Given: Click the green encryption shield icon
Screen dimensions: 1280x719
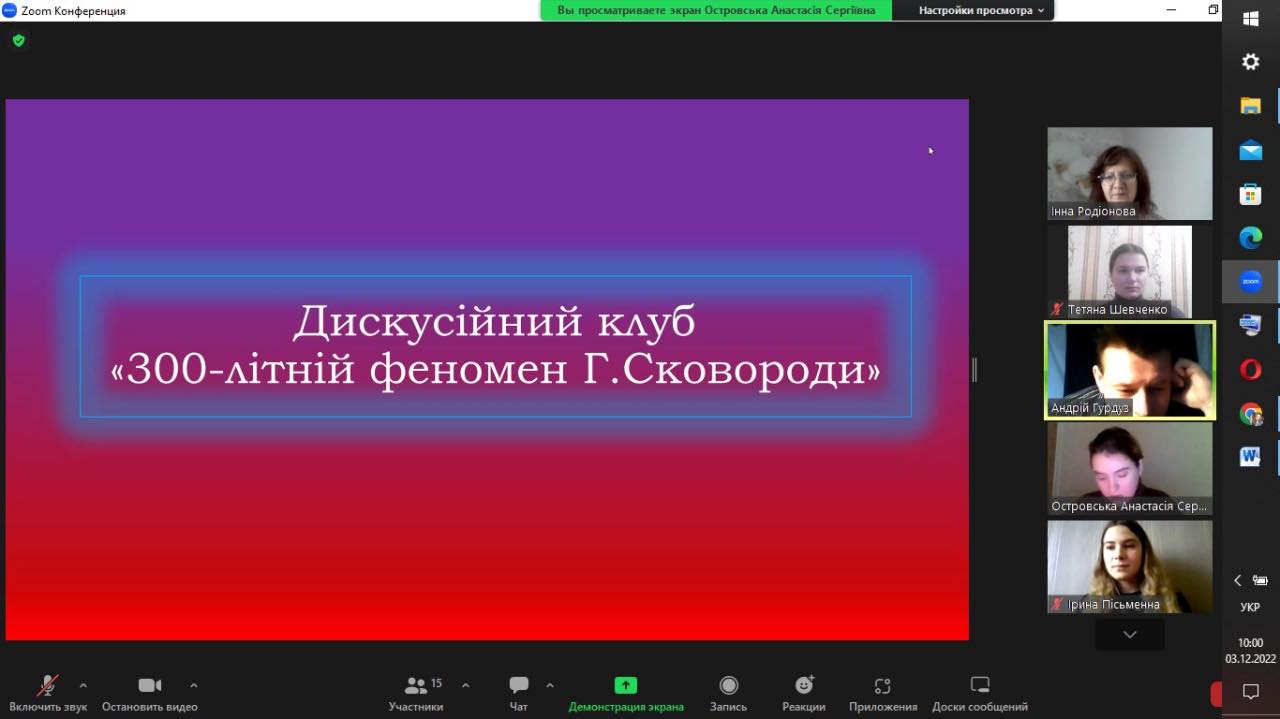Looking at the screenshot, I should click(x=18, y=41).
